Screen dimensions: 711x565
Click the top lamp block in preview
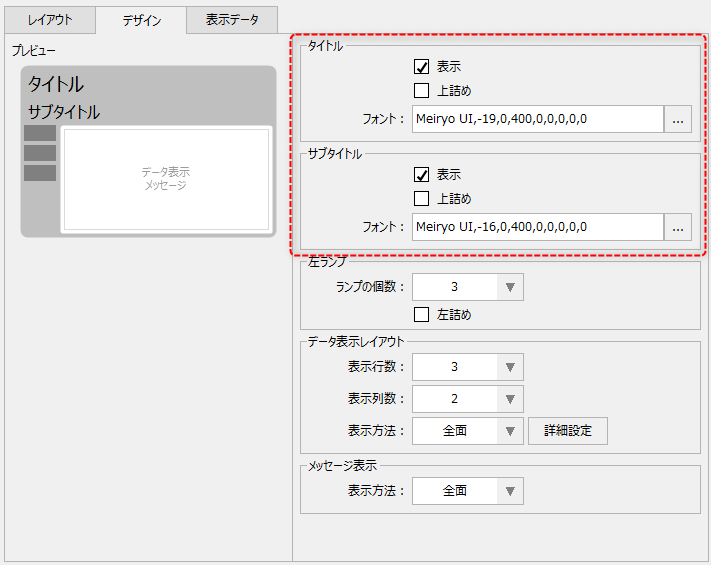[40, 133]
